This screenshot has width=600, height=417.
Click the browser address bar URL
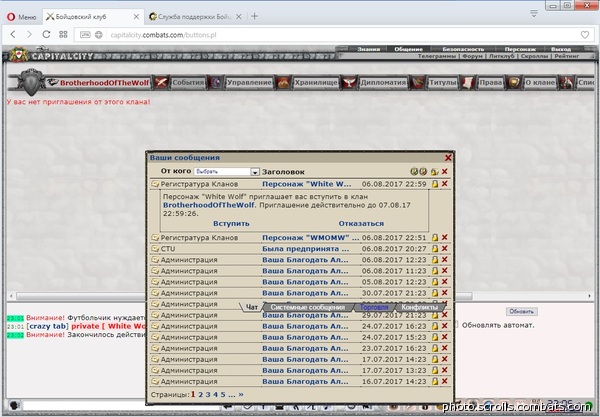point(163,35)
